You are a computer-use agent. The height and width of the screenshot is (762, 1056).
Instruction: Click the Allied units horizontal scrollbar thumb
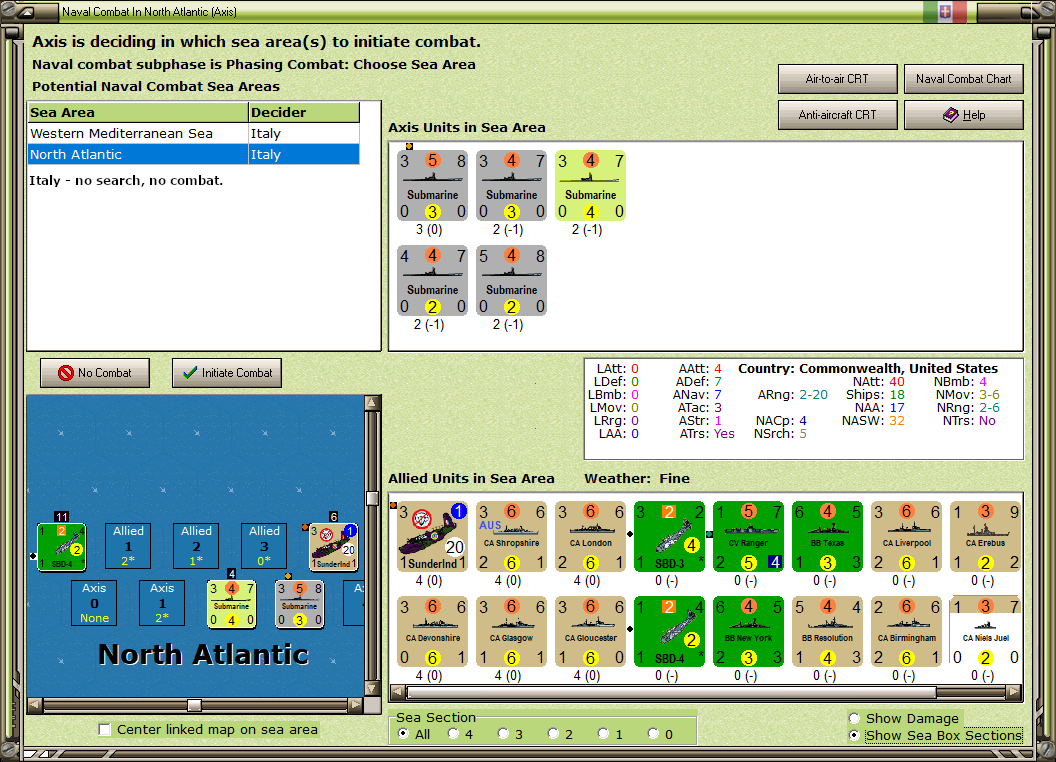(671, 692)
